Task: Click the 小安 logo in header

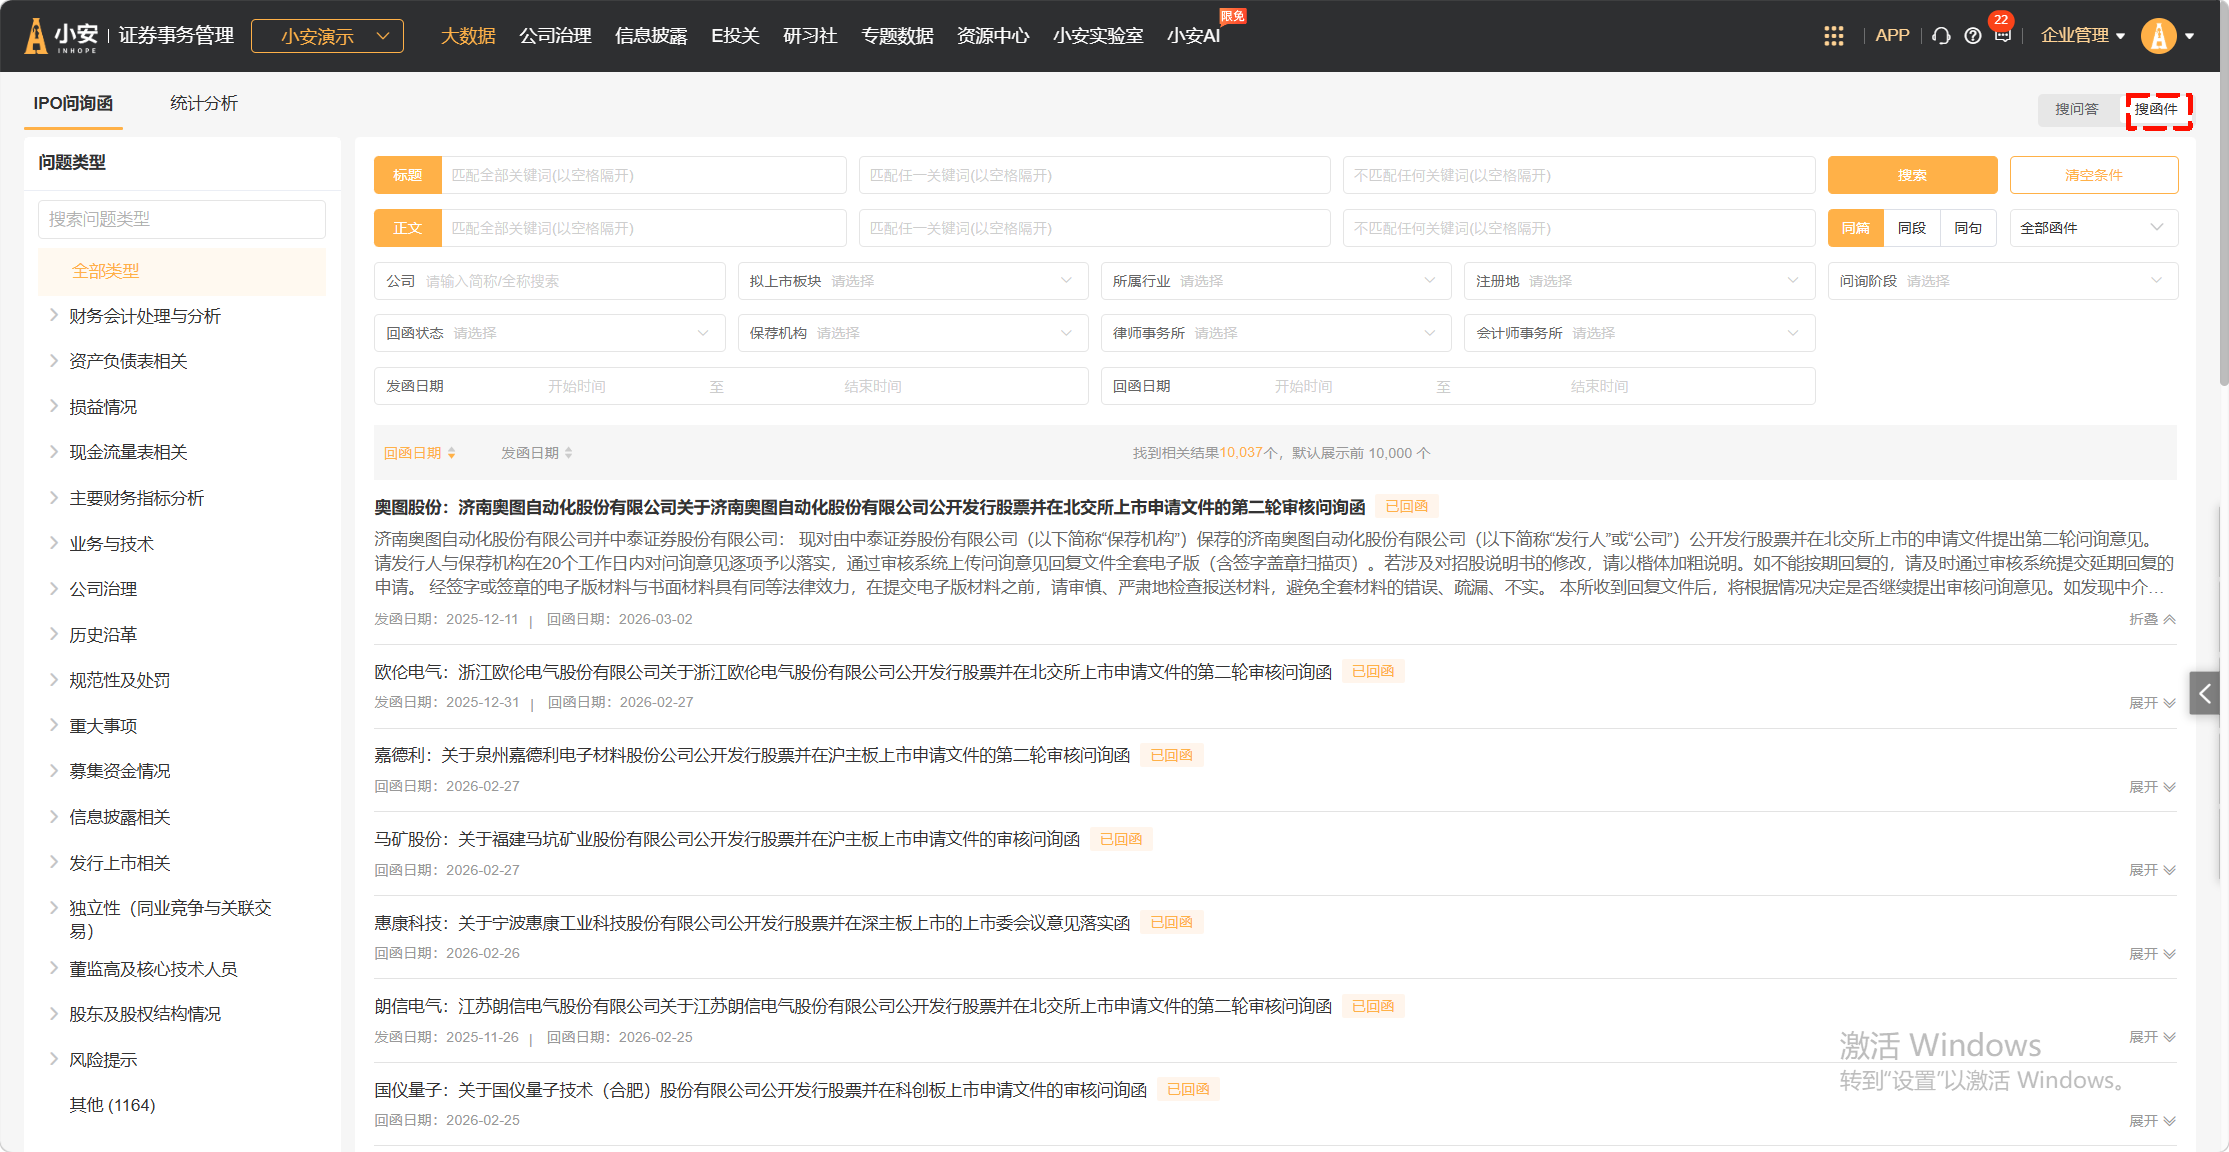Action: 62,36
